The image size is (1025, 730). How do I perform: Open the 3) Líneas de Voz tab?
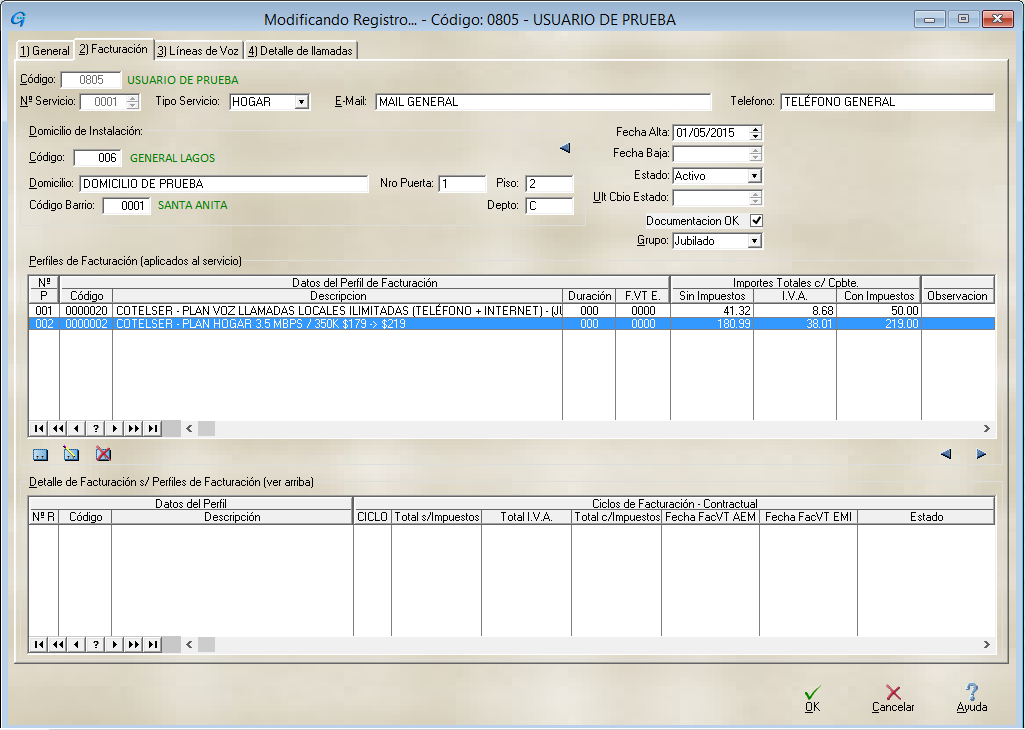pos(198,51)
